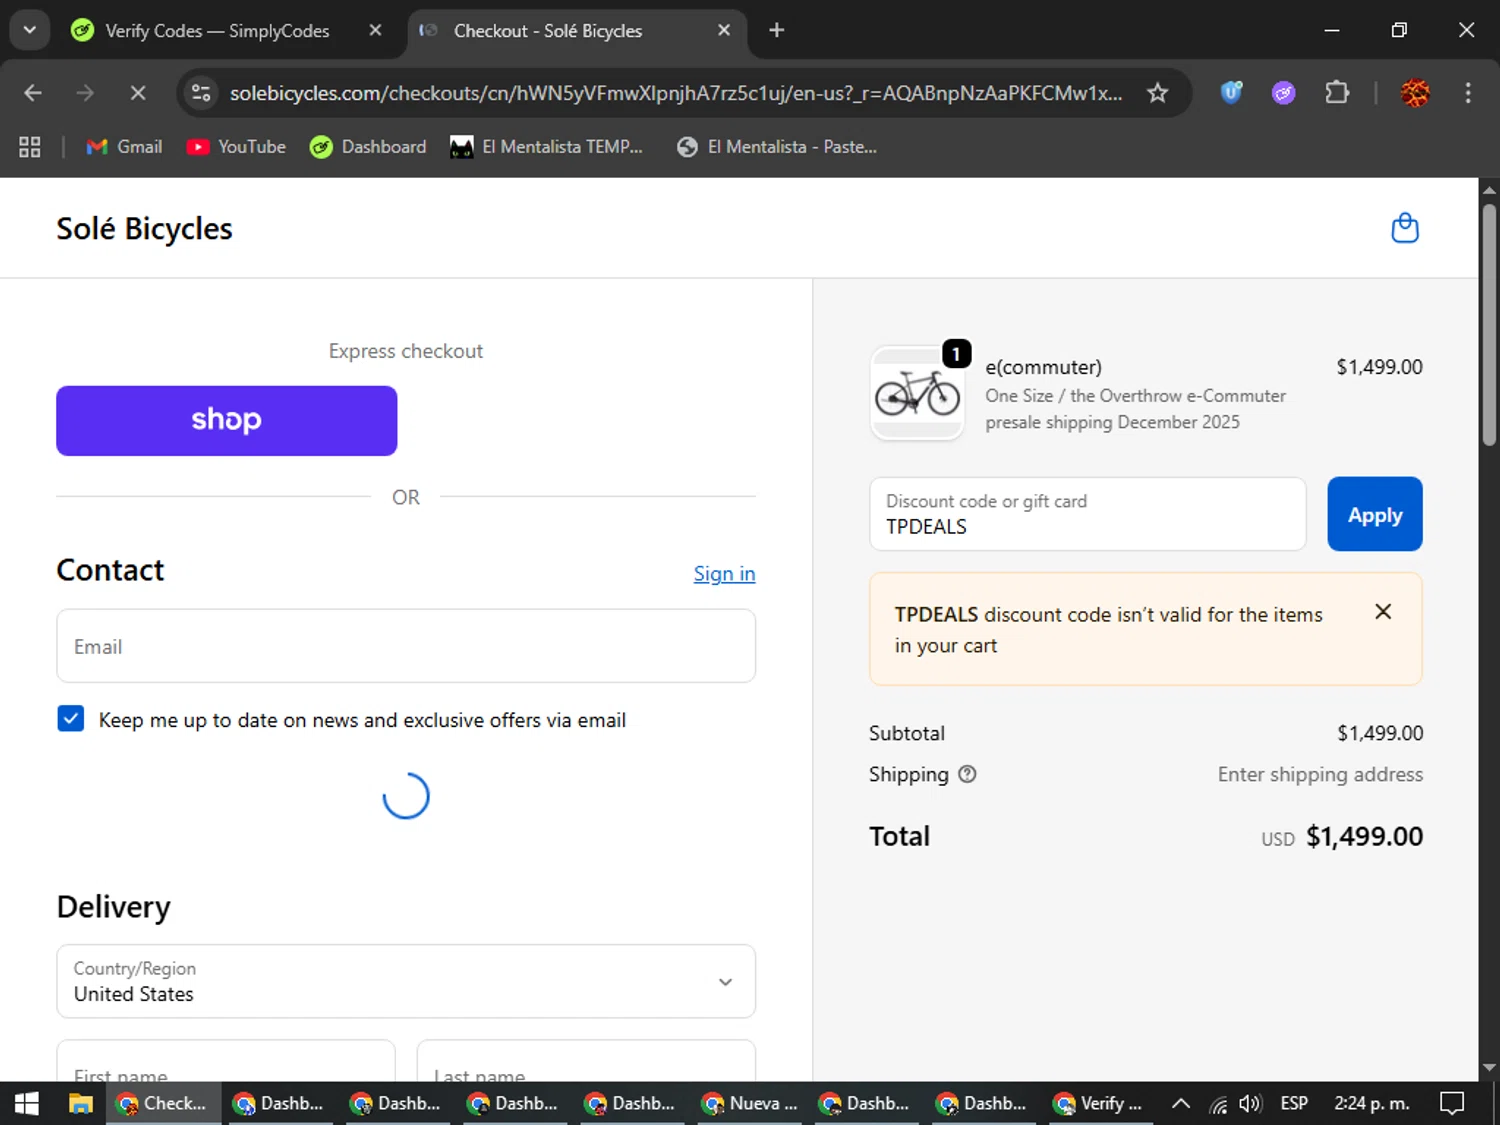
Task: Open File Explorer from the taskbar
Action: pos(81,1103)
